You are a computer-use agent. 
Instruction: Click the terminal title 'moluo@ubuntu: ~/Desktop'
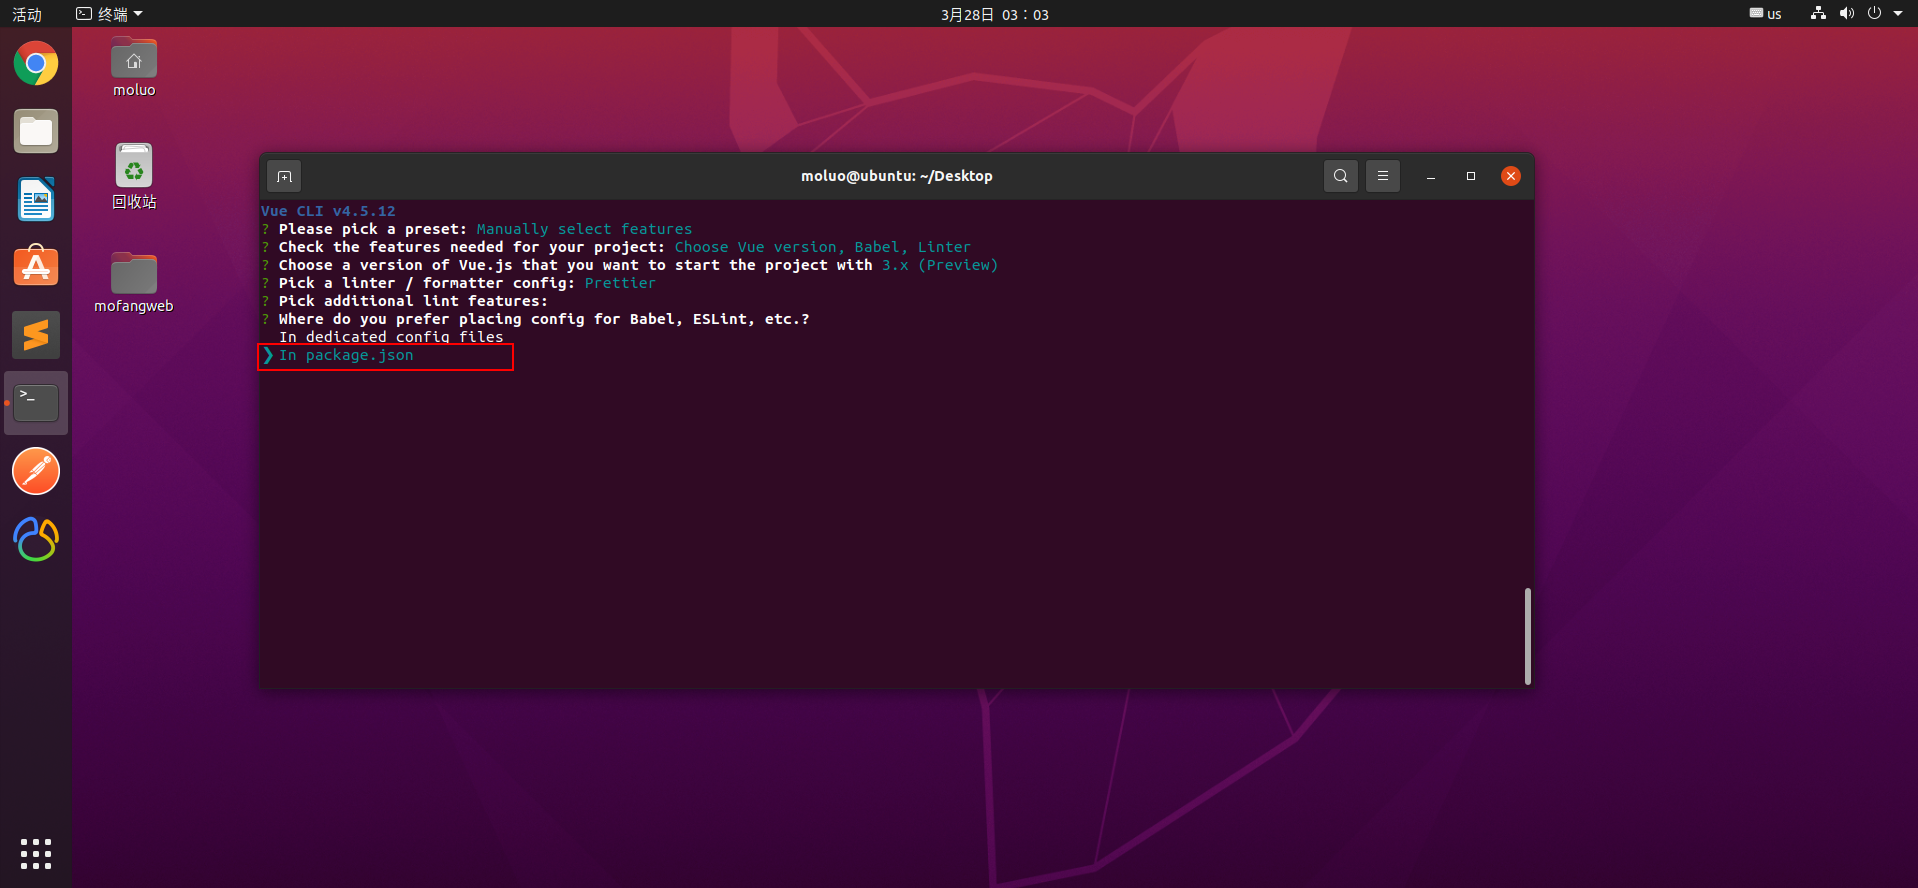click(897, 176)
